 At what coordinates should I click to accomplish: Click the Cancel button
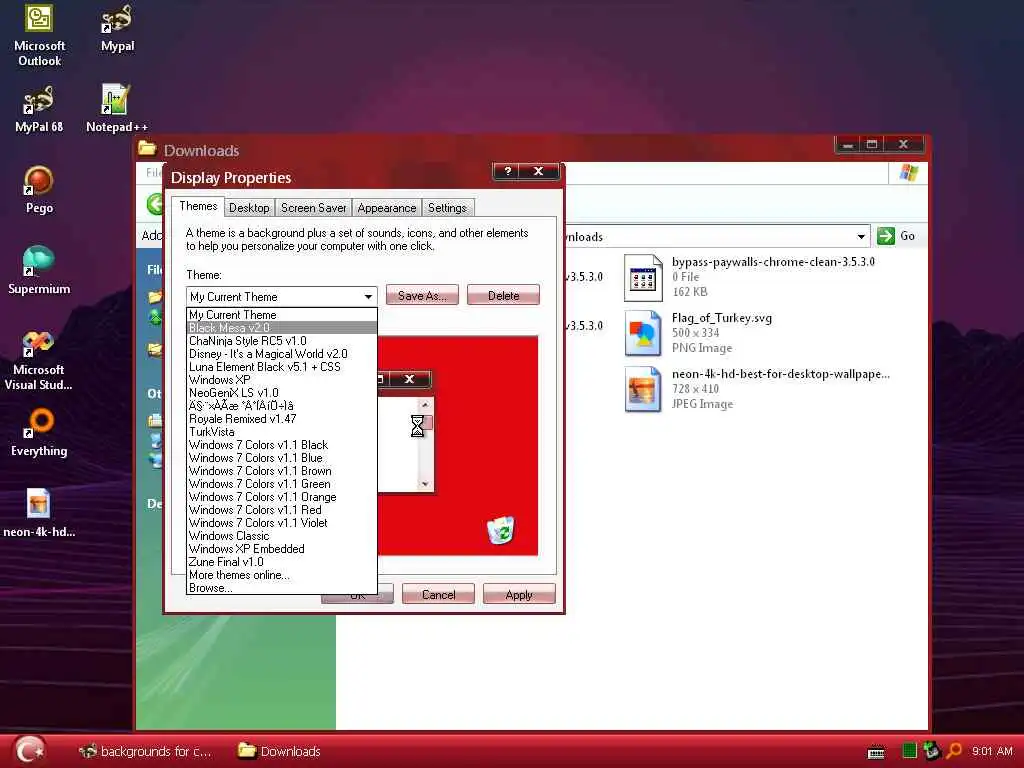[x=438, y=594]
